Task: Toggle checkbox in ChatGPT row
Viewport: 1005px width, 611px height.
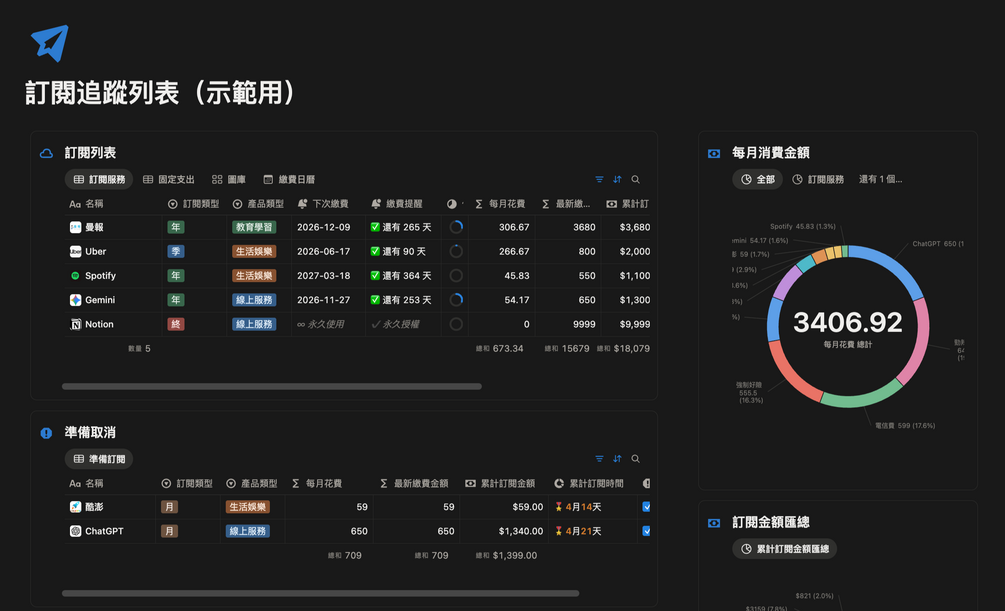Action: click(x=646, y=531)
